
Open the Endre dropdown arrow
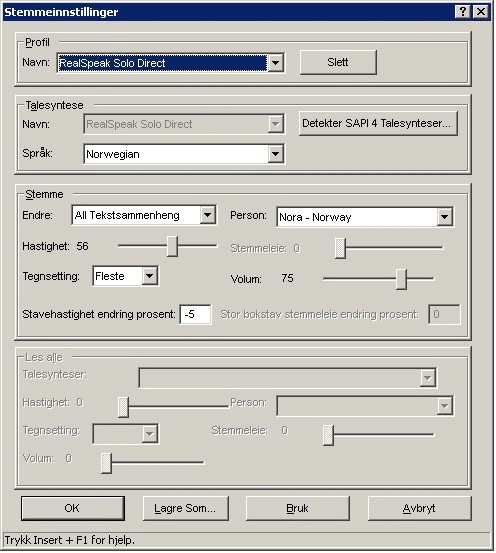(207, 215)
